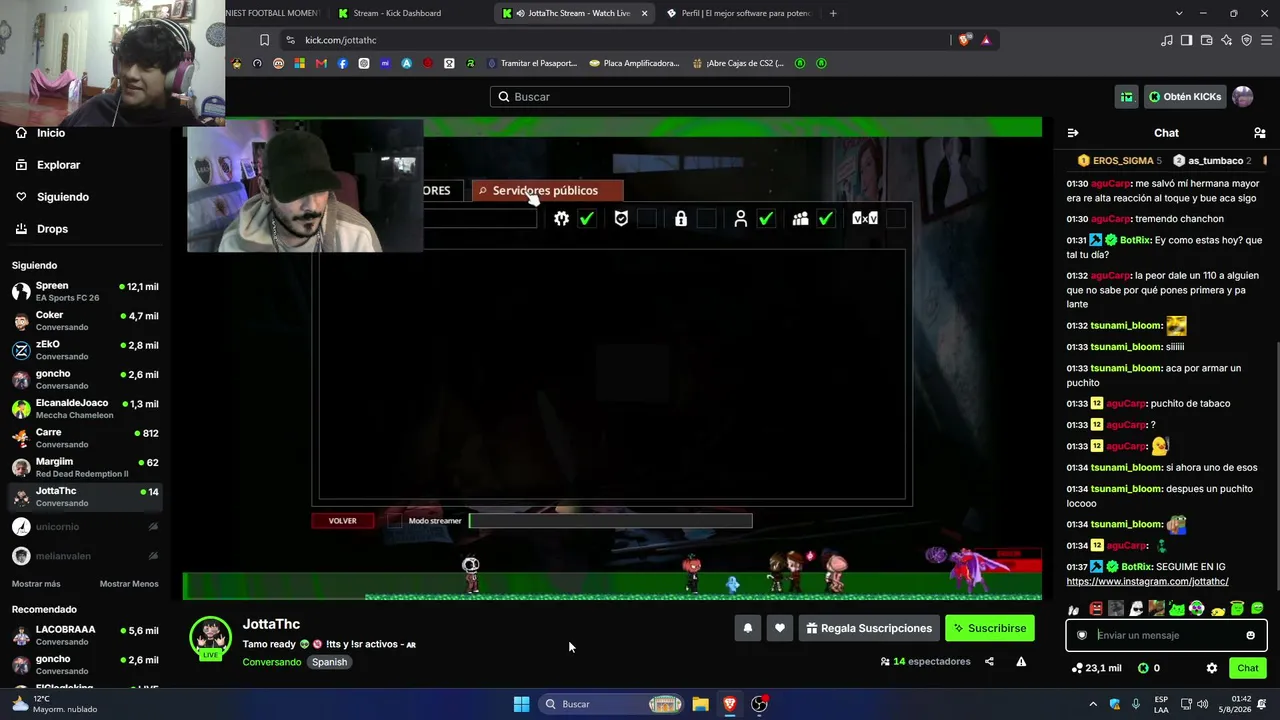Bookmark this page with bookmark icon
Screen dimensions: 1280x720
coord(264,40)
